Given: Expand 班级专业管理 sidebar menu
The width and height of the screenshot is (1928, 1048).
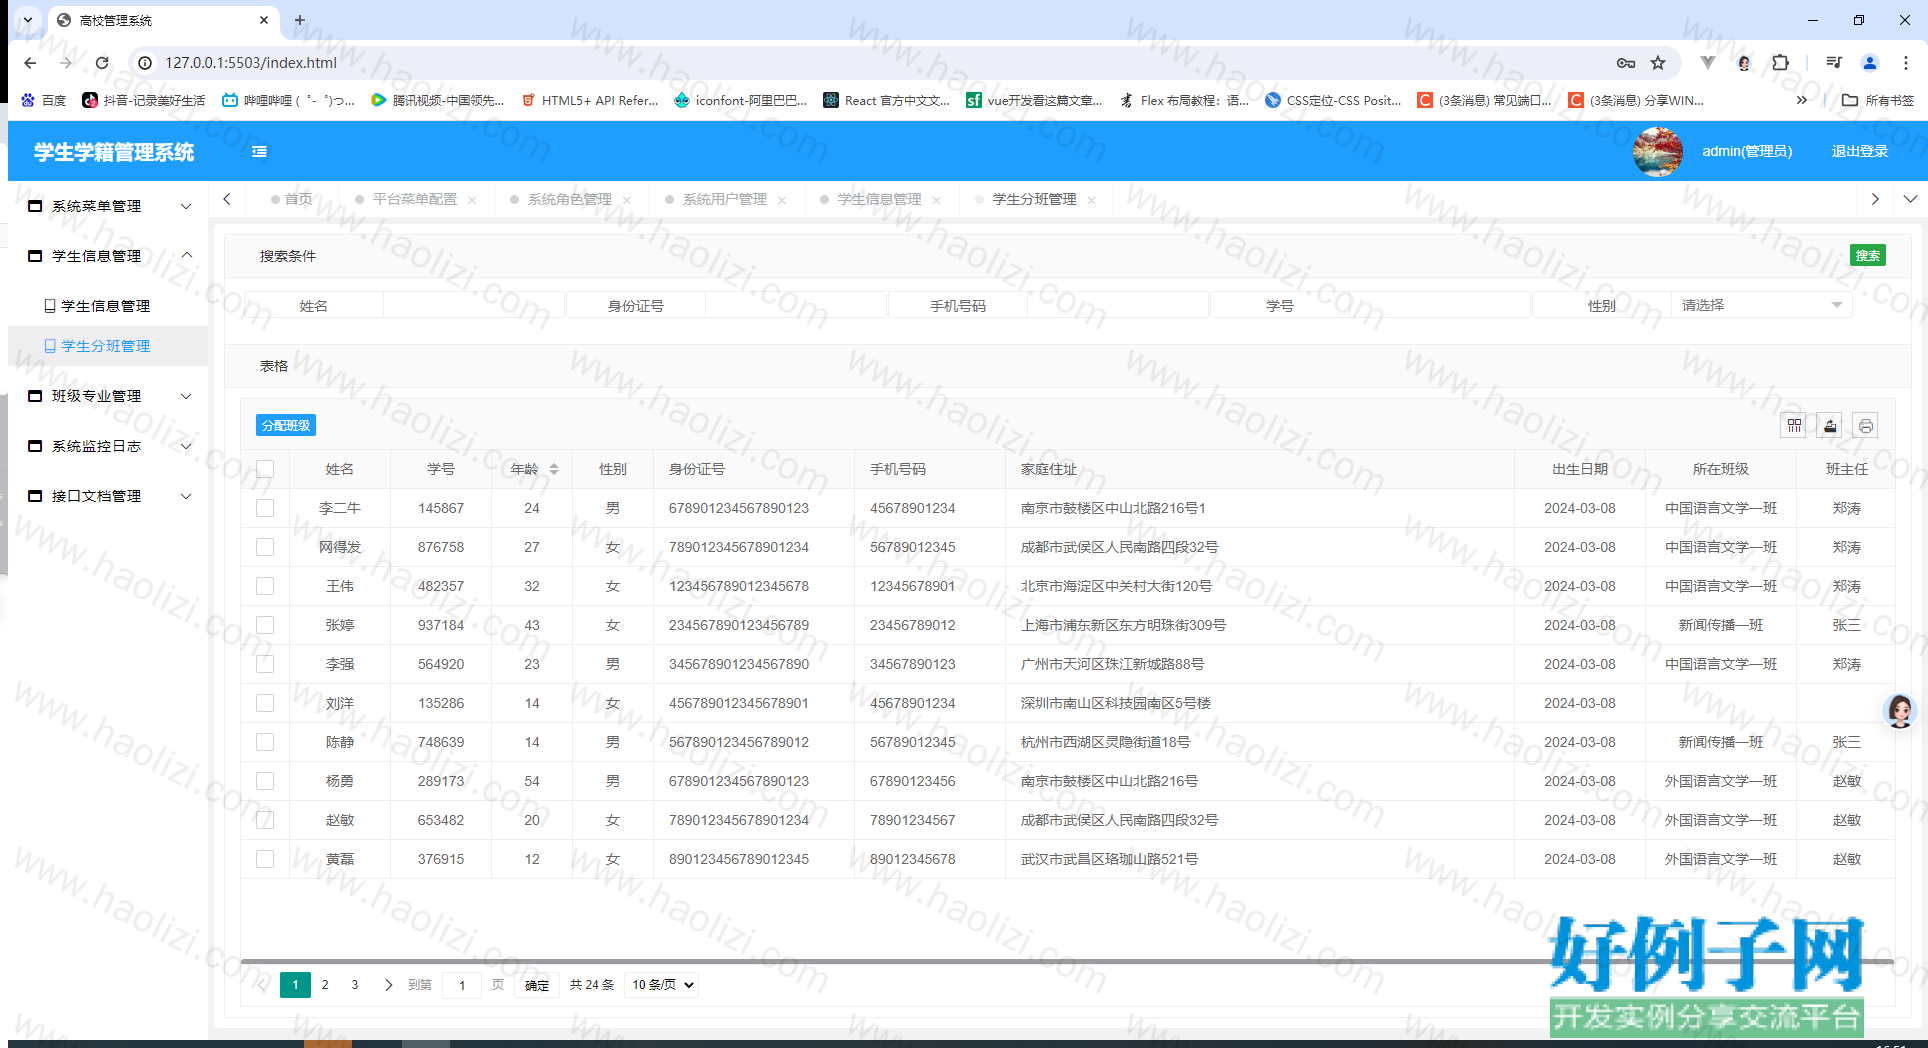Looking at the screenshot, I should point(108,396).
